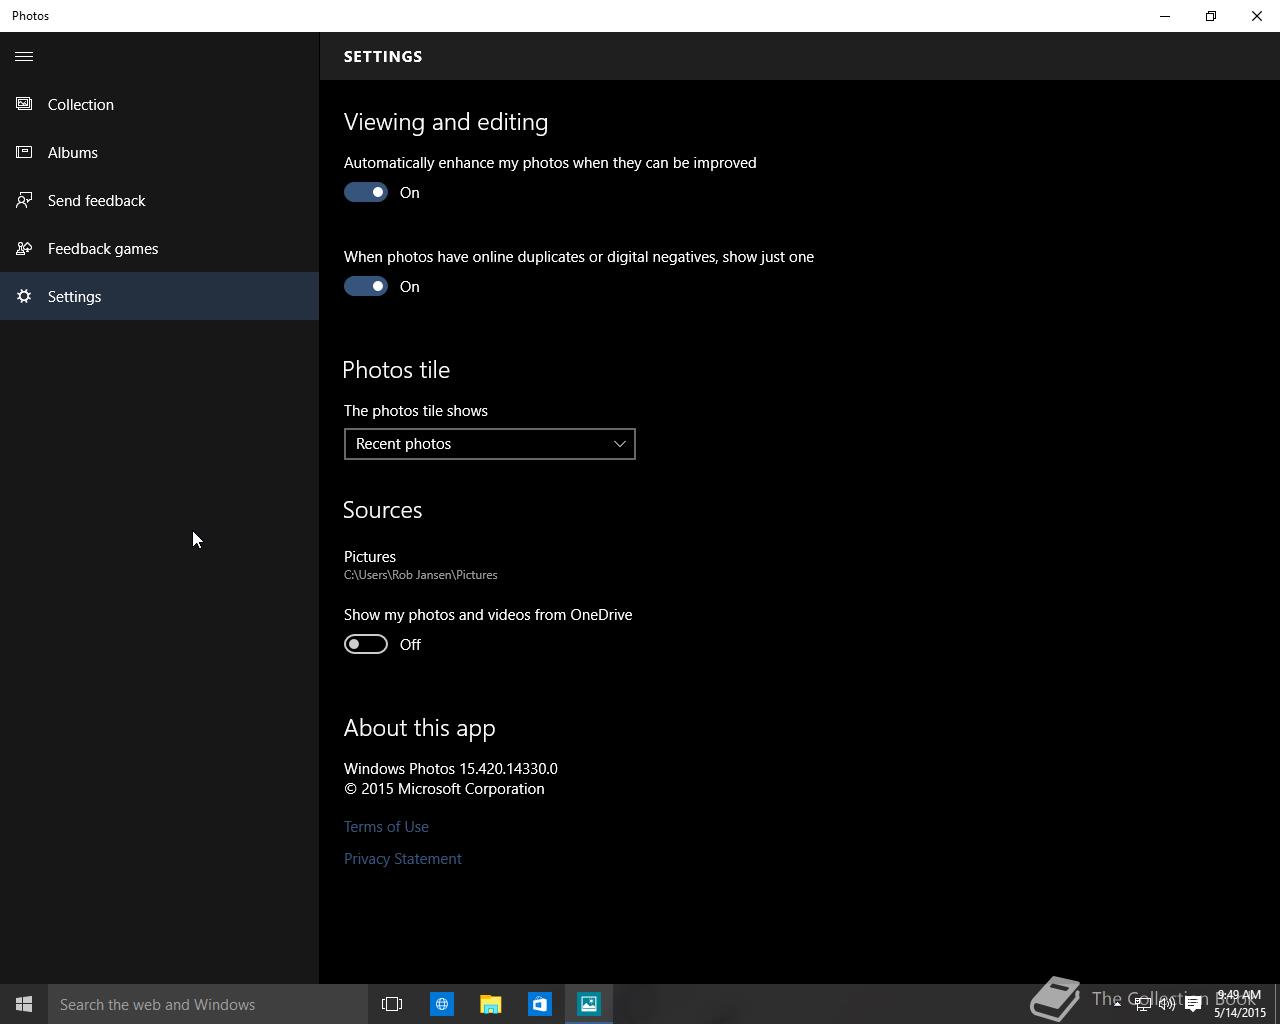The width and height of the screenshot is (1280, 1024).
Task: Go to Albums in the sidebar
Action: (159, 152)
